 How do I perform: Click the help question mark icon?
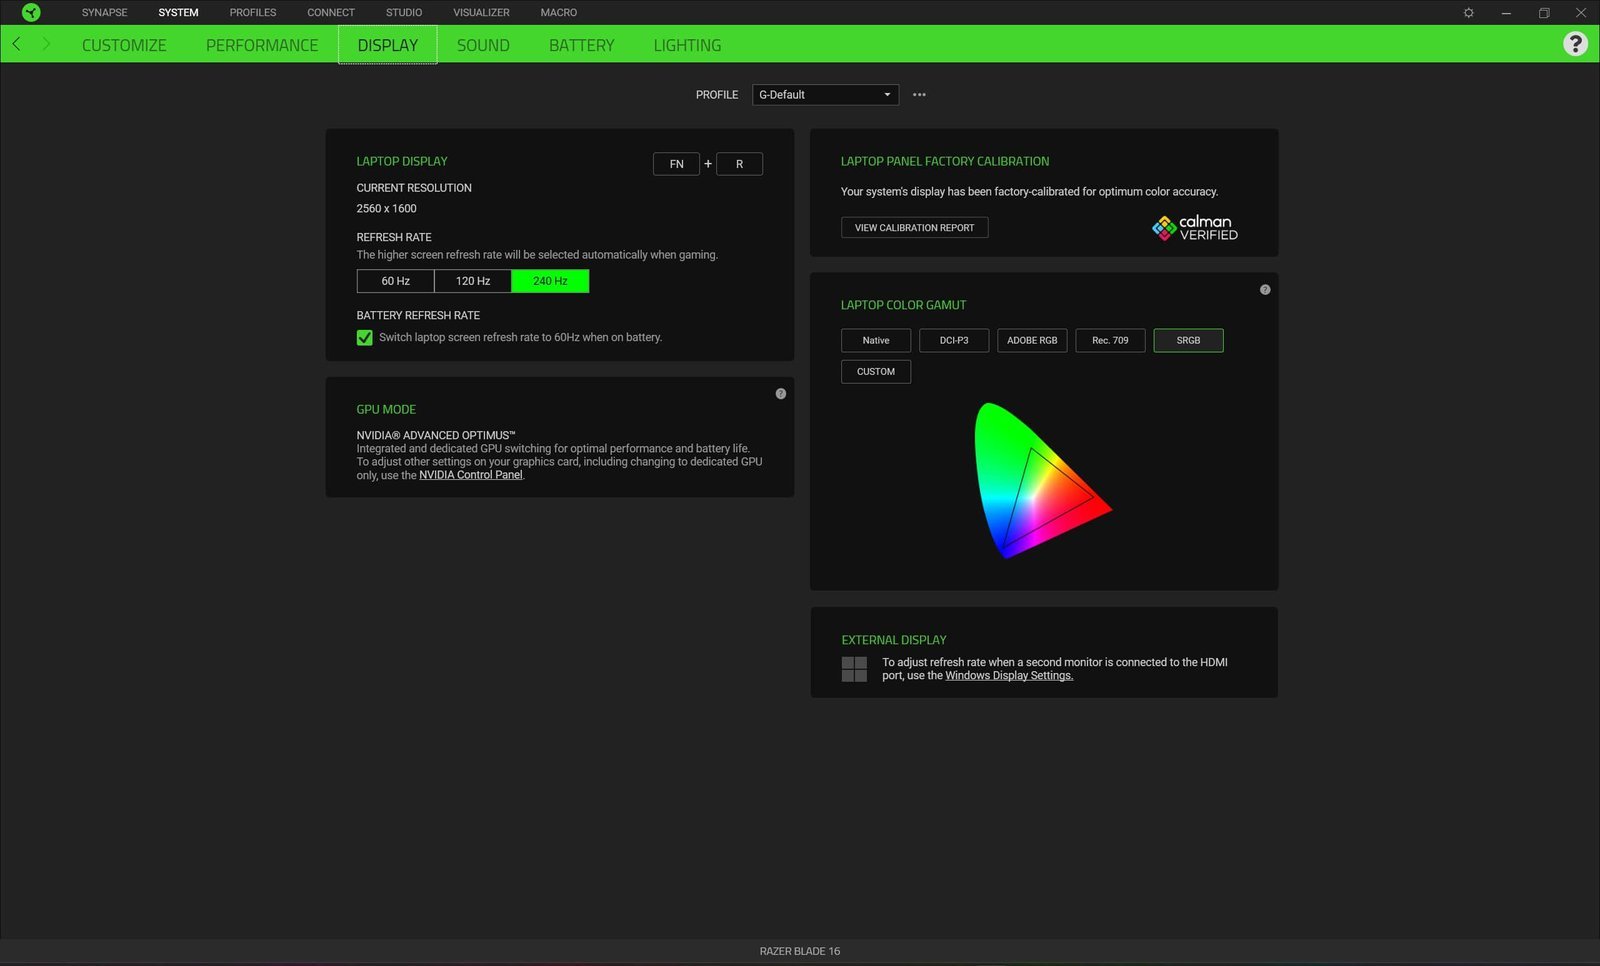(x=1575, y=44)
